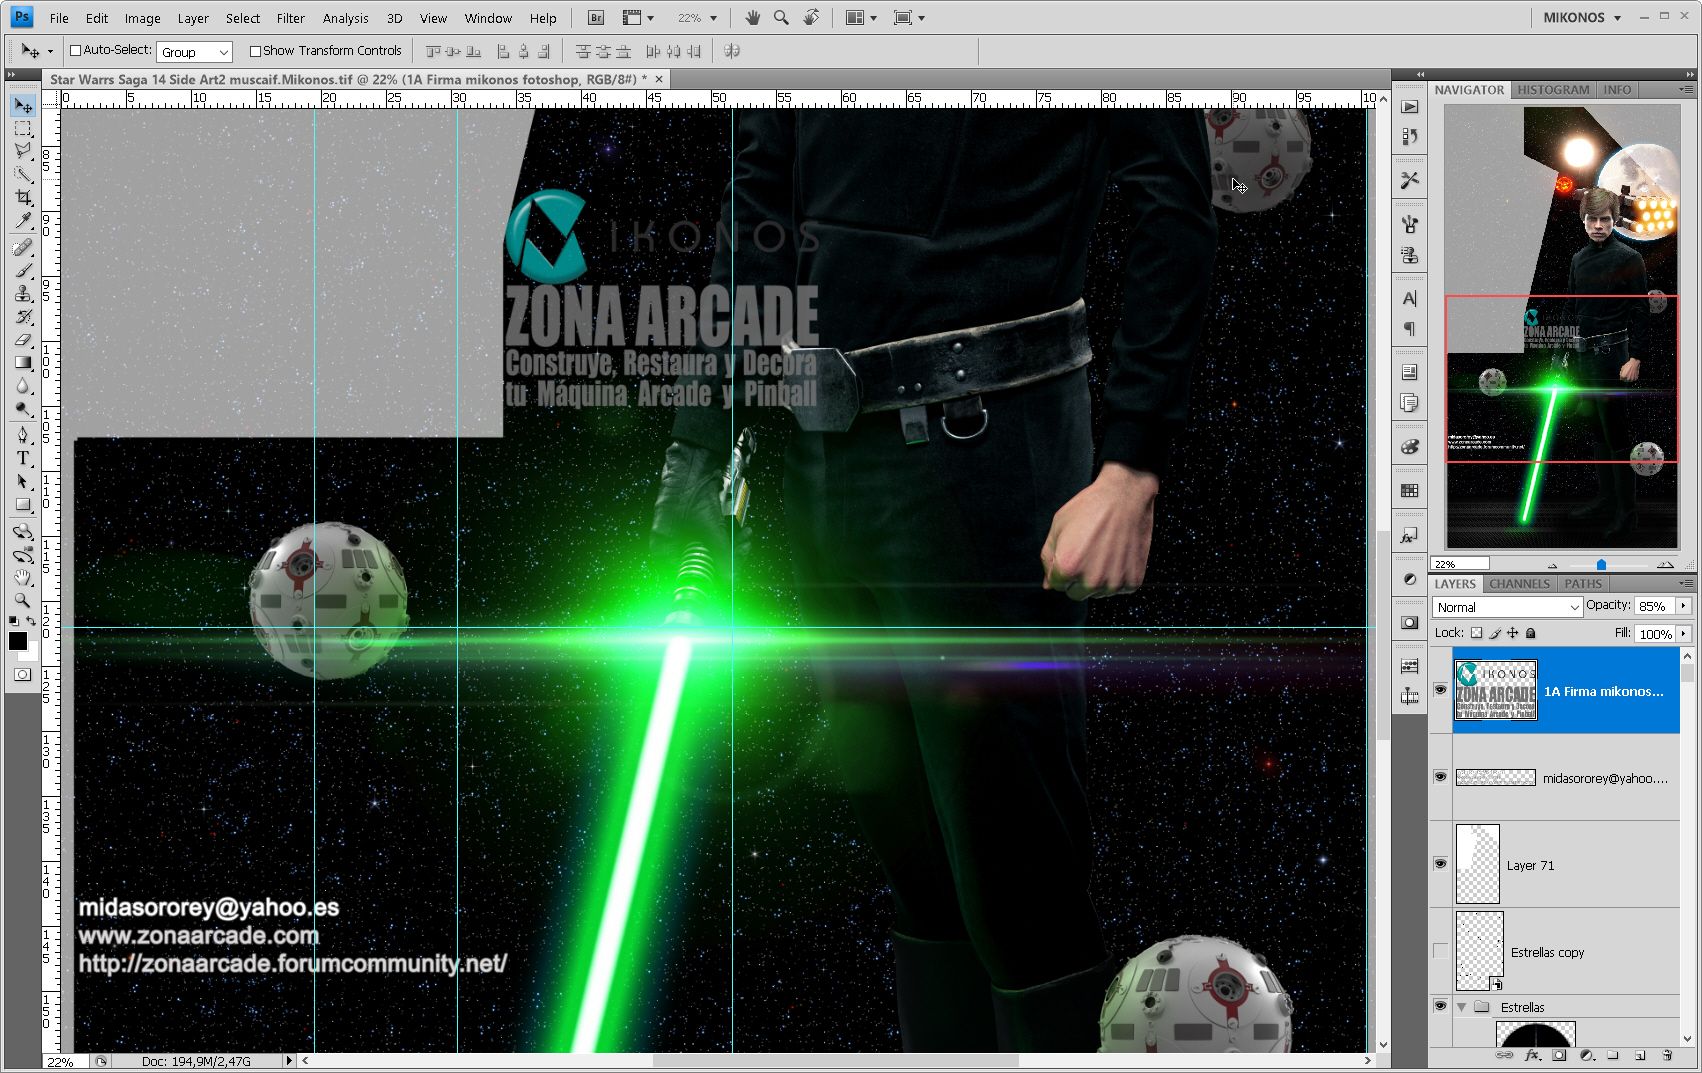The height and width of the screenshot is (1073, 1702).
Task: Select the Eyedropper tool
Action: (23, 220)
